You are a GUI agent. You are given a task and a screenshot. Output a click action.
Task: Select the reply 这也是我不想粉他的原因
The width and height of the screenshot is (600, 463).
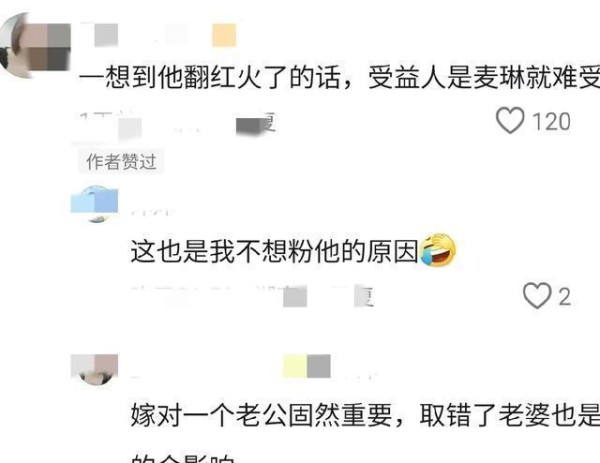[x=274, y=251]
